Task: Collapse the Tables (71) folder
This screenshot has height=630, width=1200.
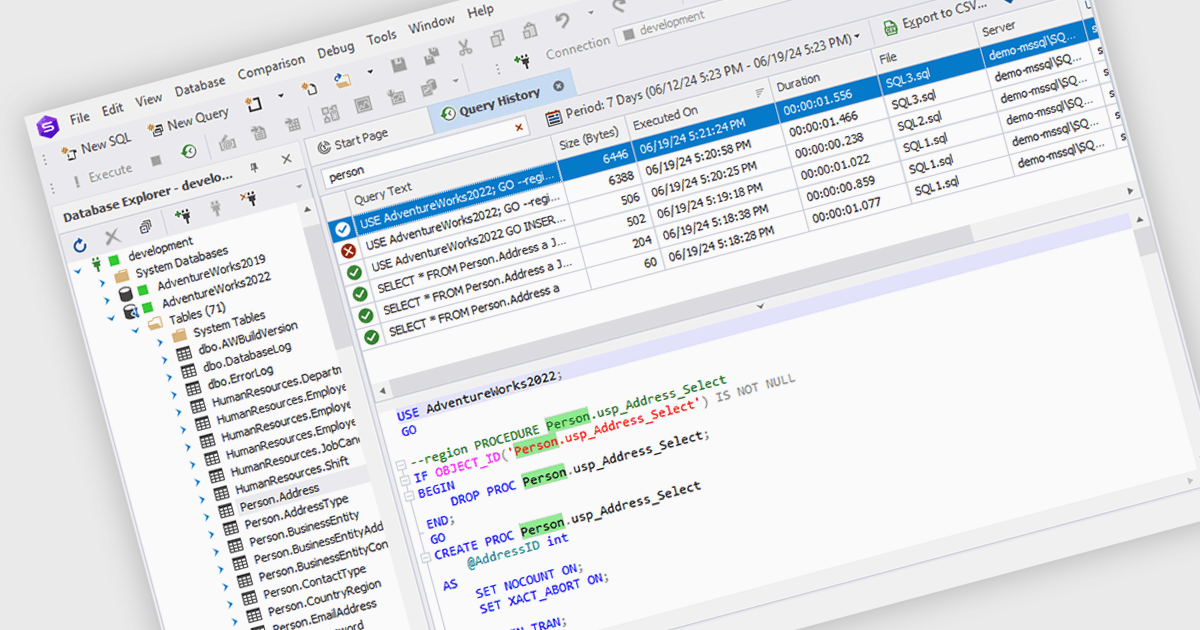Action: point(134,329)
